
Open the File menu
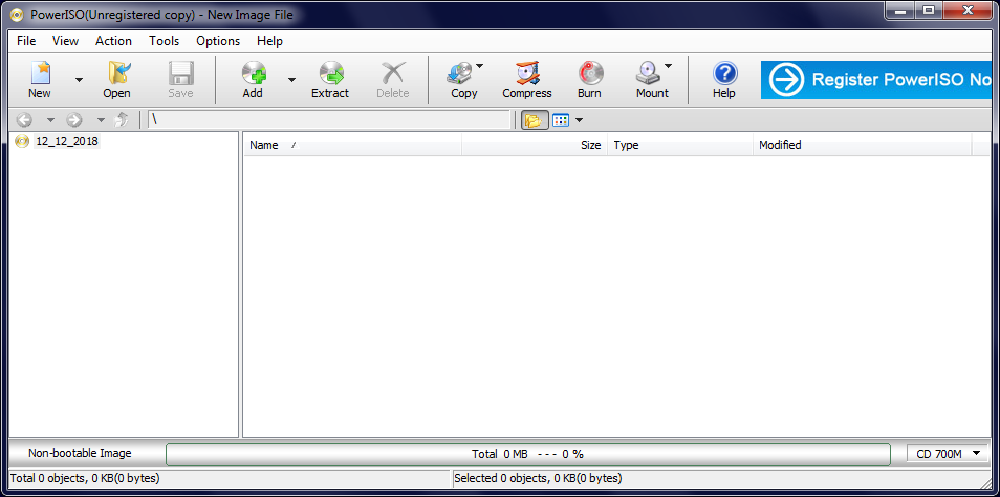[26, 41]
